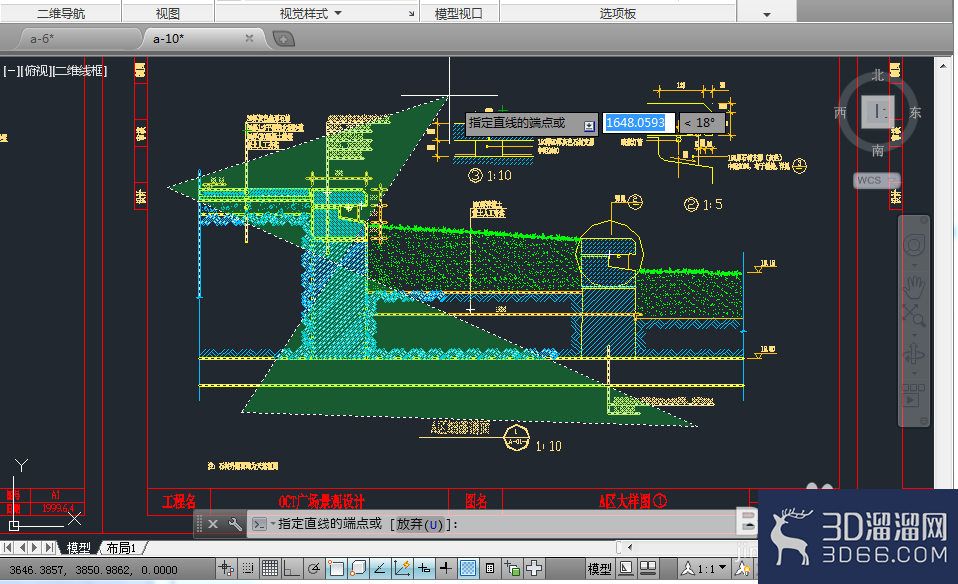Image resolution: width=958 pixels, height=584 pixels.
Task: Toggle Polar Tracking in the status bar
Action: pyautogui.click(x=313, y=569)
